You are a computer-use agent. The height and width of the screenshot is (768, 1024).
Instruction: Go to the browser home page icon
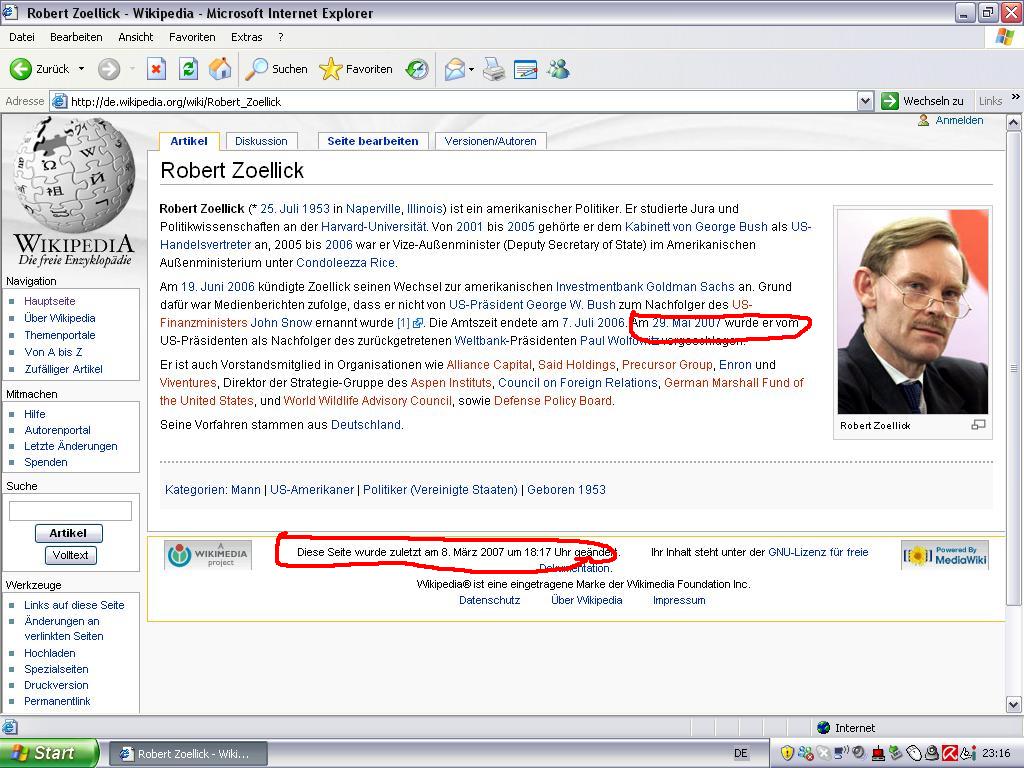220,69
